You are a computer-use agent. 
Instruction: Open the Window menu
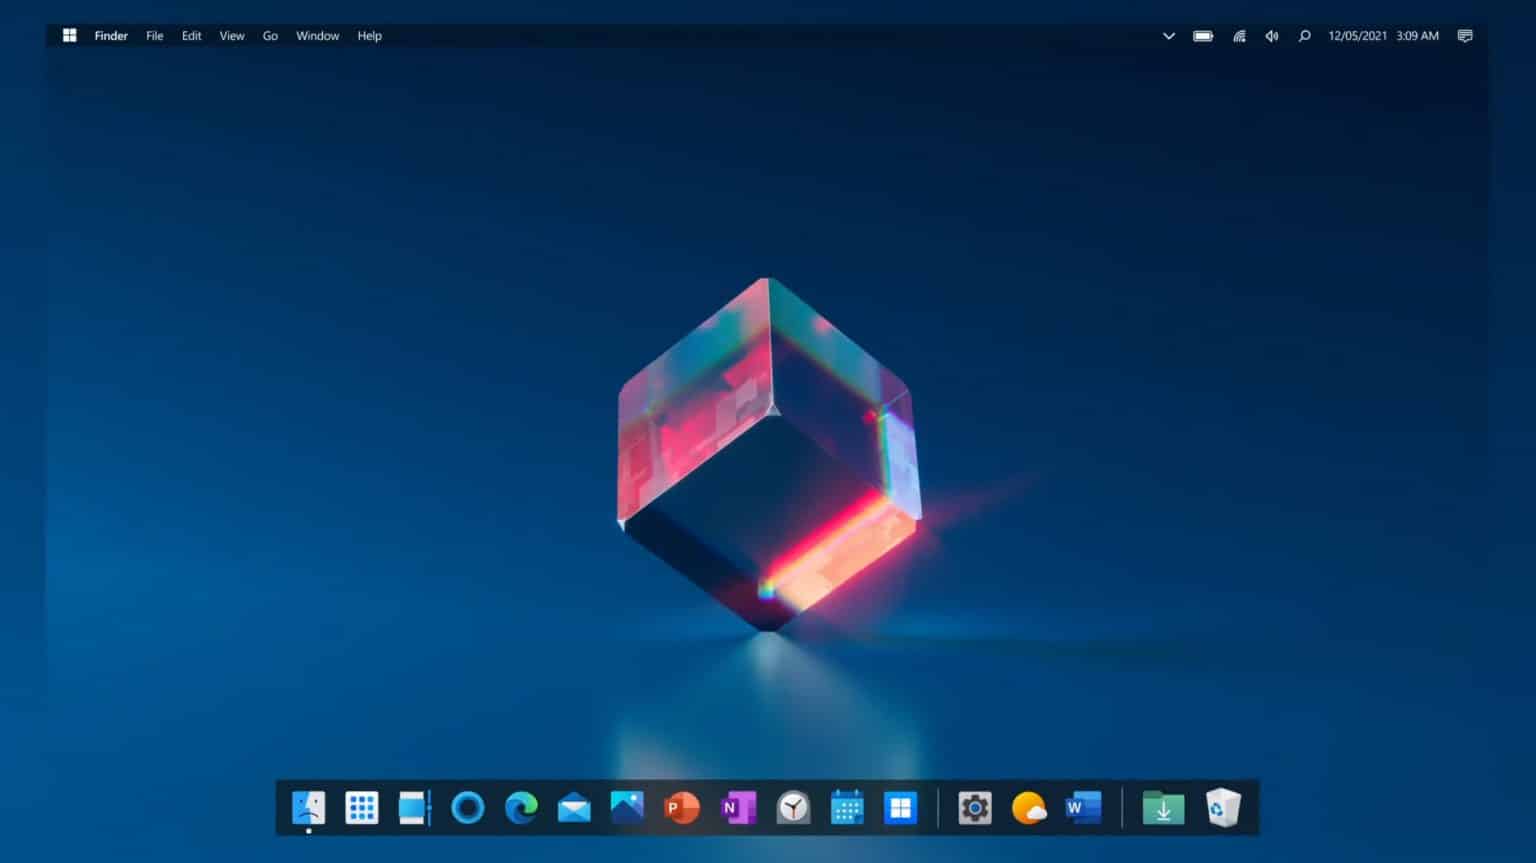[x=317, y=36]
